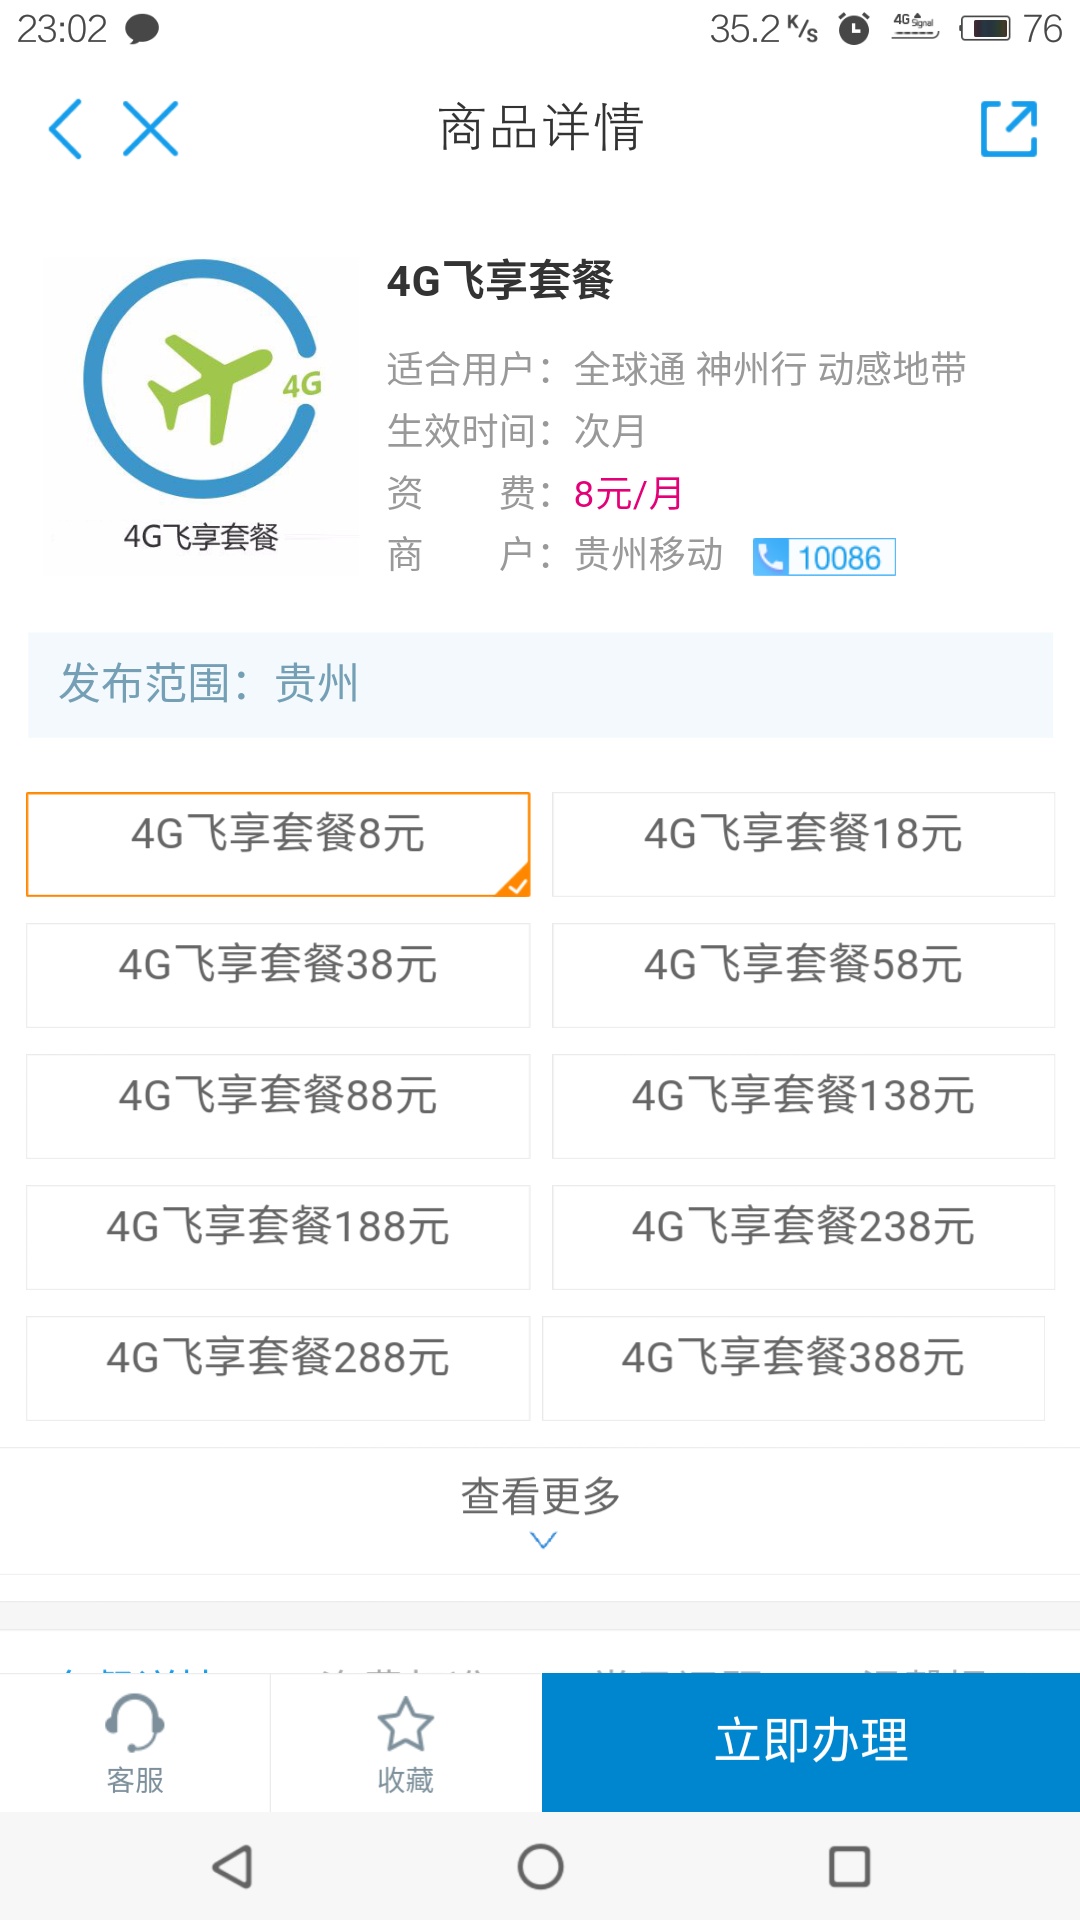The height and width of the screenshot is (1920, 1080).
Task: Call 10086 via phone icon badge
Action: pyautogui.click(x=824, y=557)
